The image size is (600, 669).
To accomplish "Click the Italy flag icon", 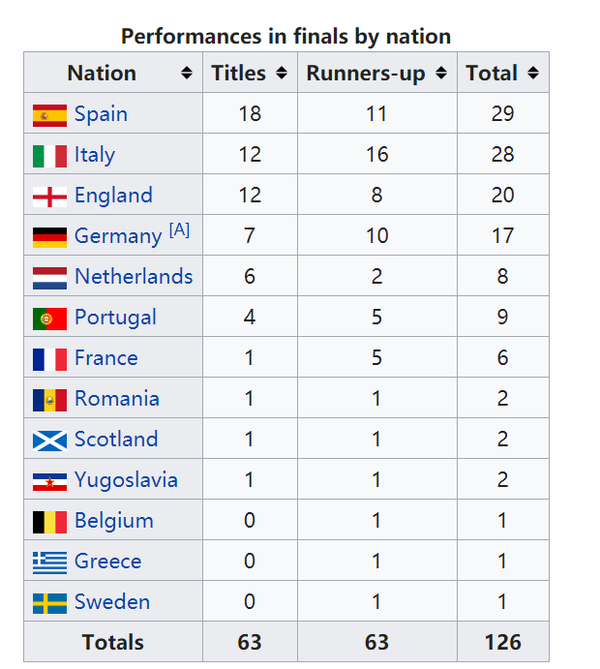I will pos(50,156).
